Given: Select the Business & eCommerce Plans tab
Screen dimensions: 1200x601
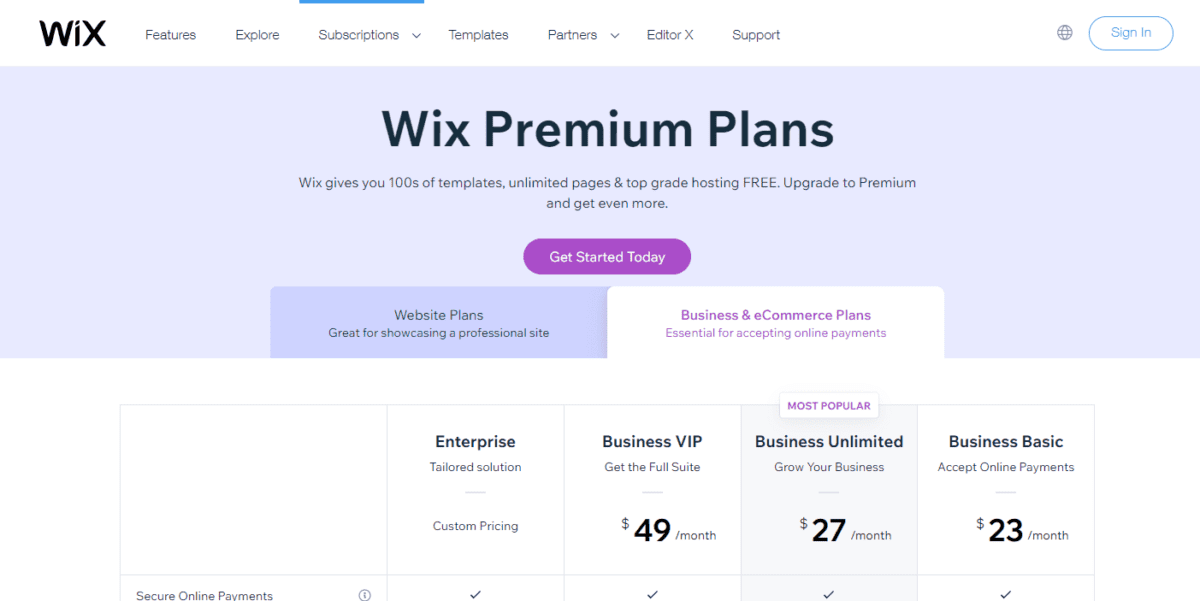Looking at the screenshot, I should click(x=776, y=322).
